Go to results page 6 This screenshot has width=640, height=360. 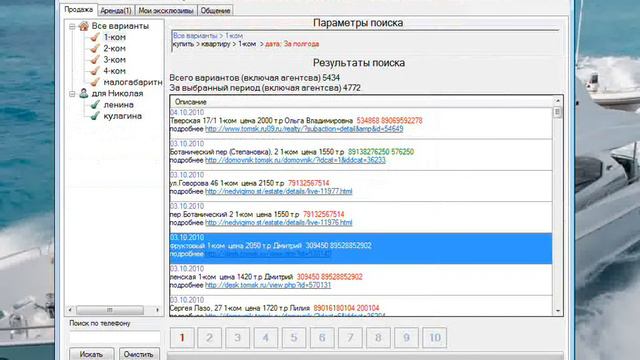(322, 338)
